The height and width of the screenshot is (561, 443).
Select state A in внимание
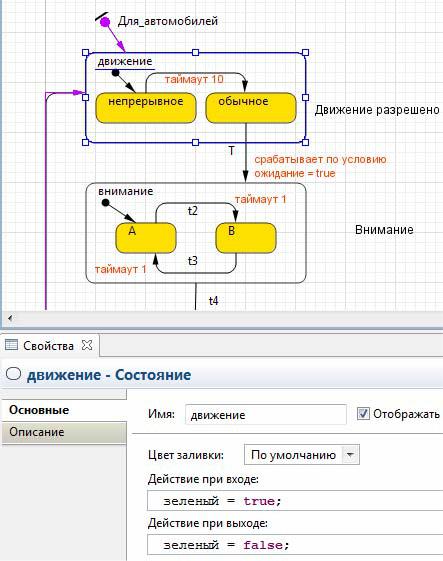(146, 238)
